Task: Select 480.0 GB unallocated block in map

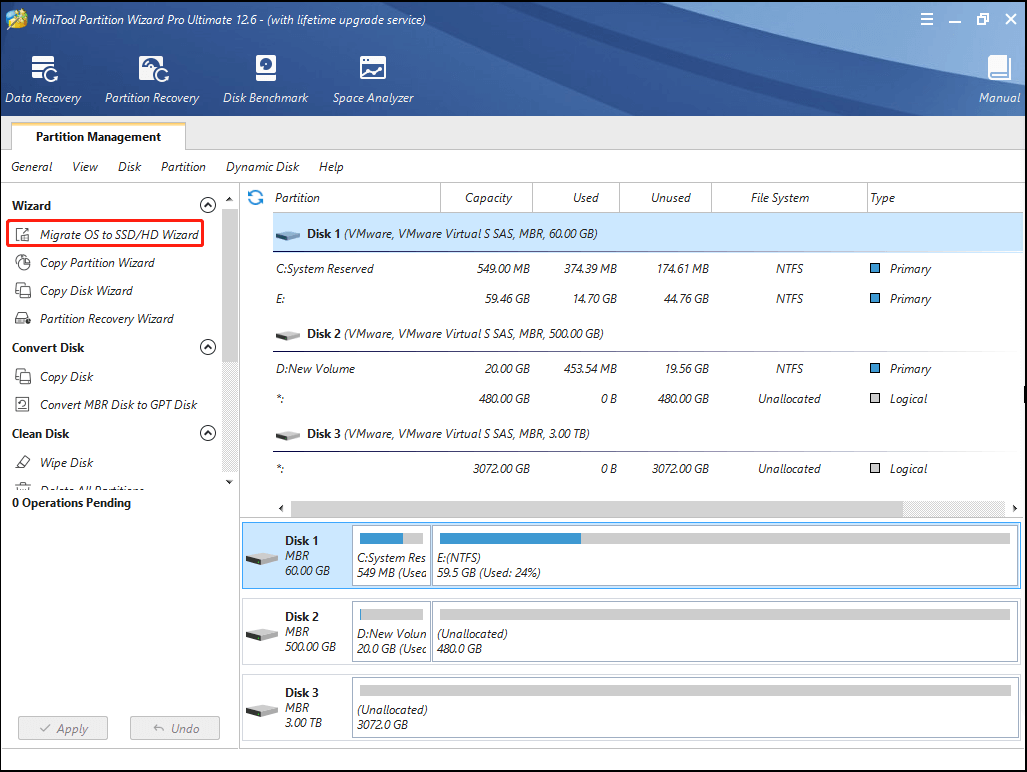Action: (725, 632)
